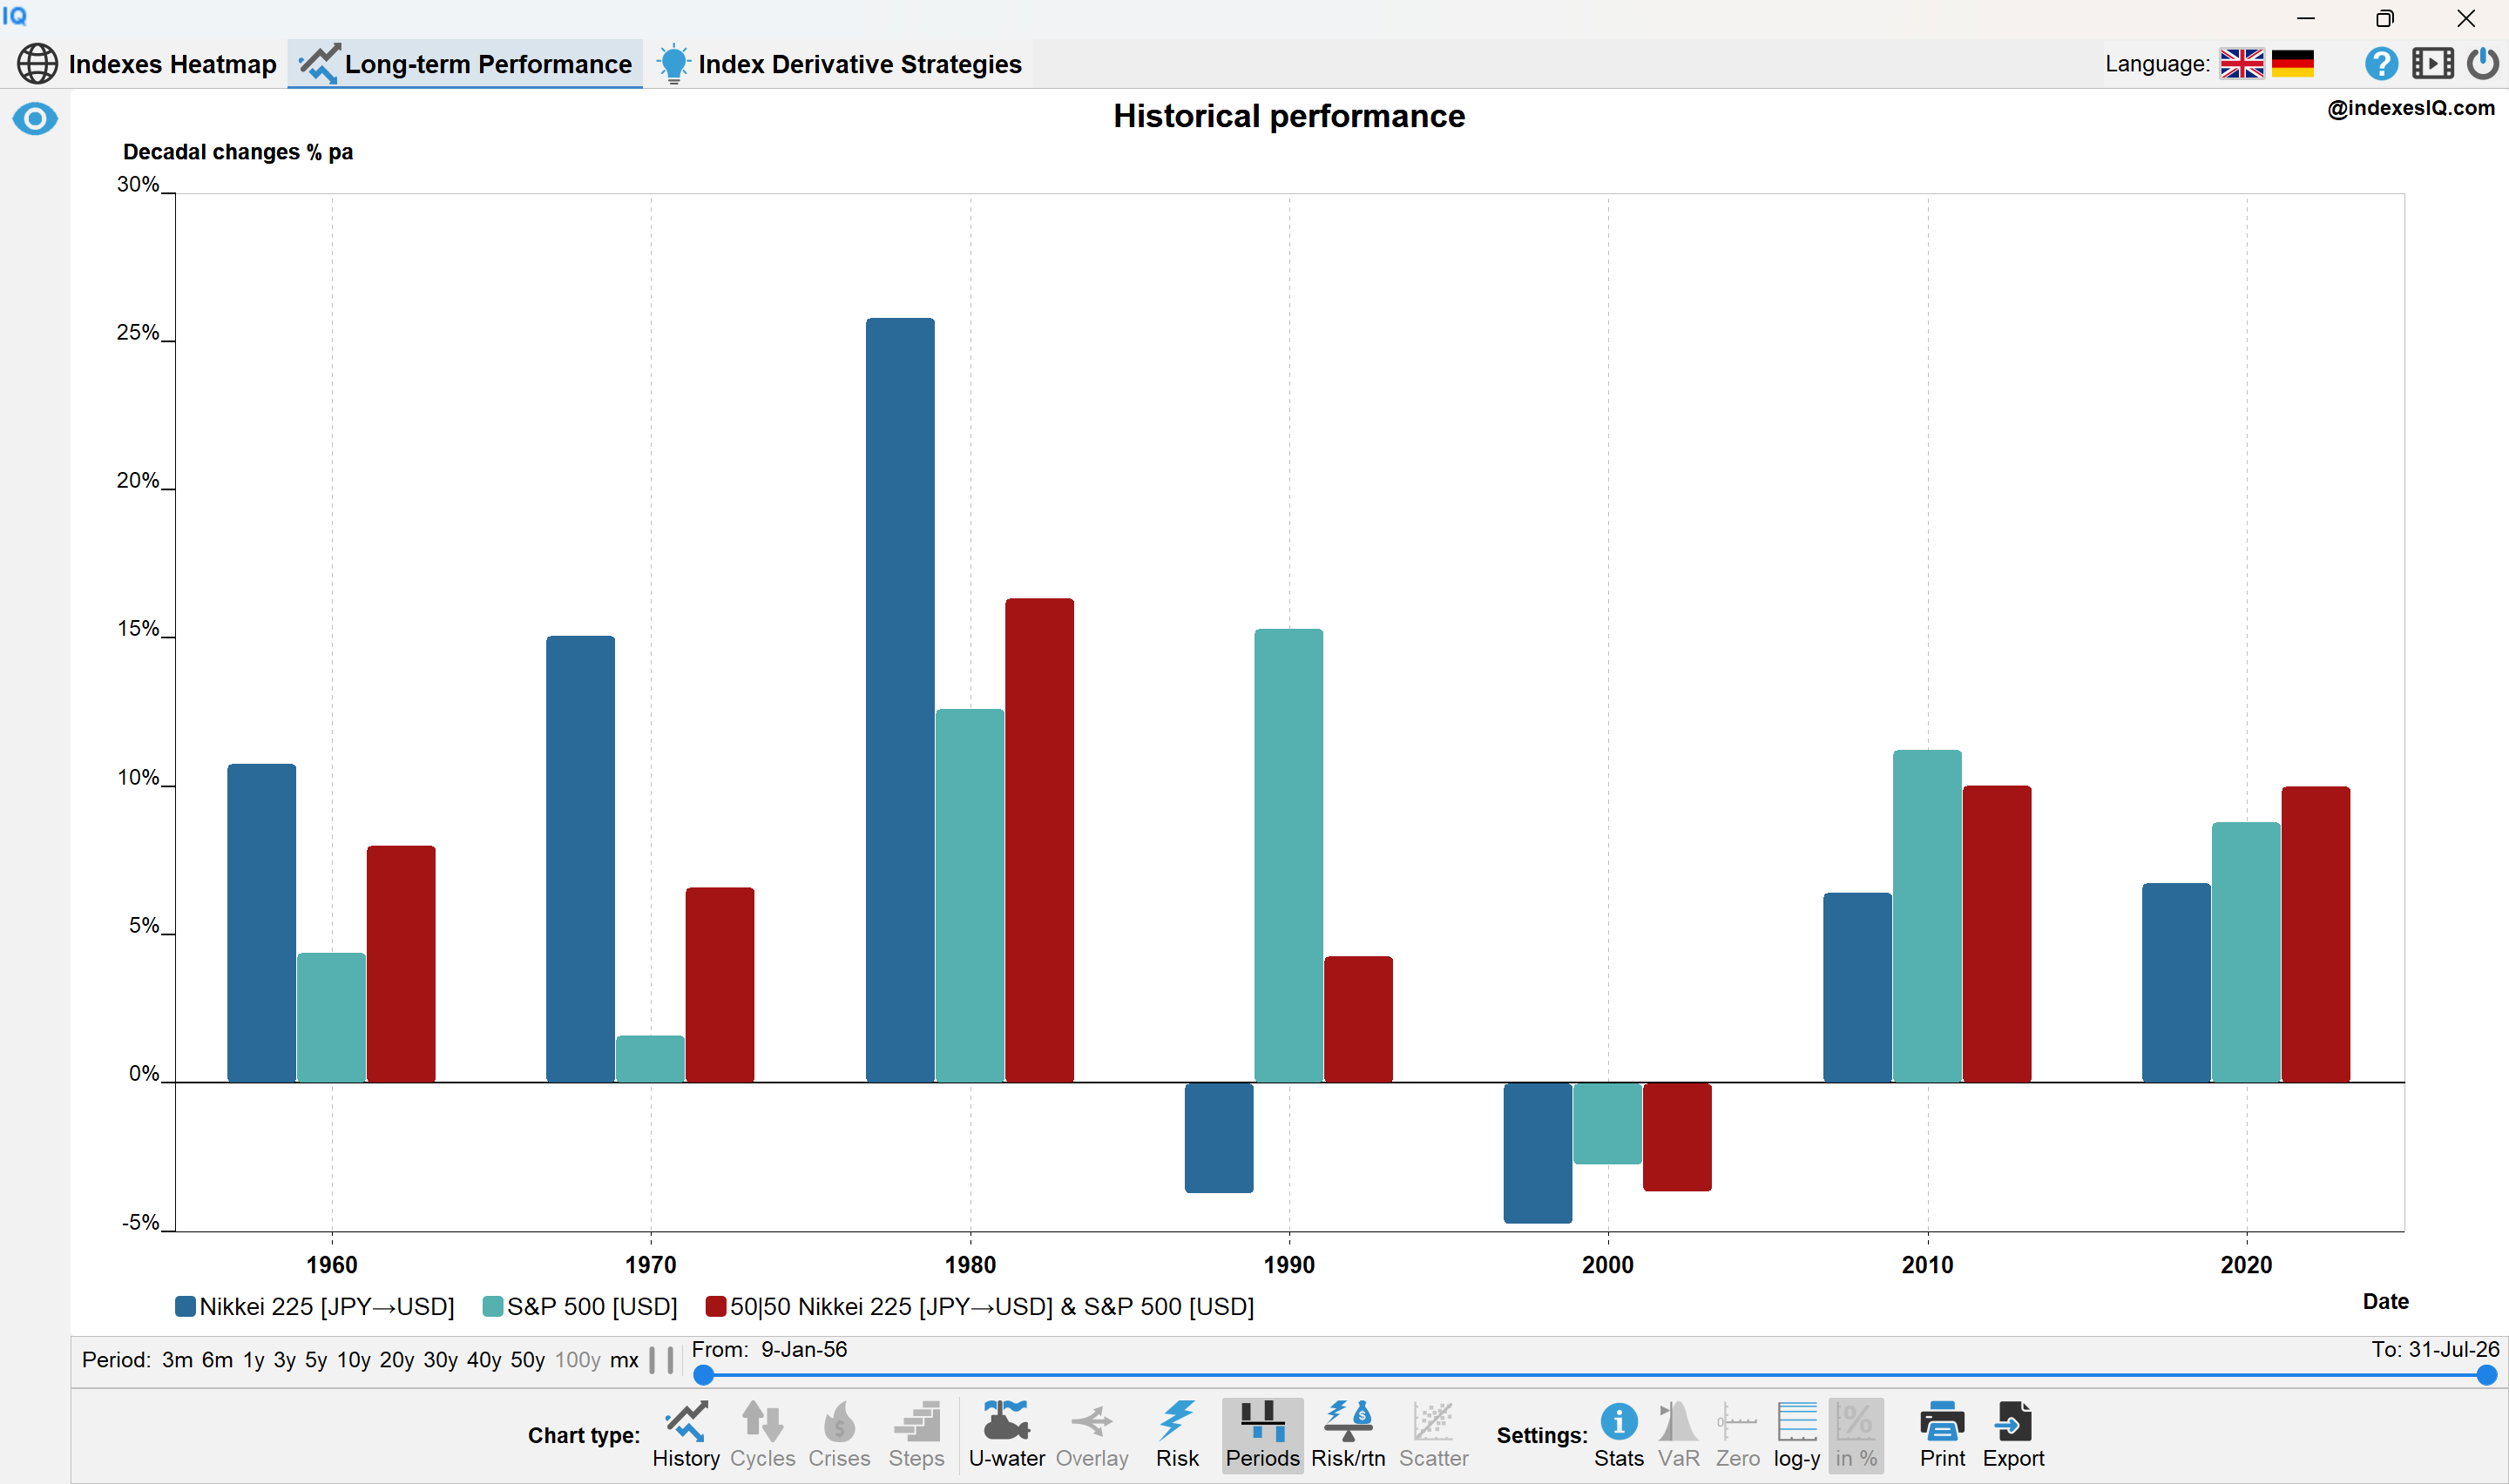Toggle the eye visibility icon

[35, 119]
